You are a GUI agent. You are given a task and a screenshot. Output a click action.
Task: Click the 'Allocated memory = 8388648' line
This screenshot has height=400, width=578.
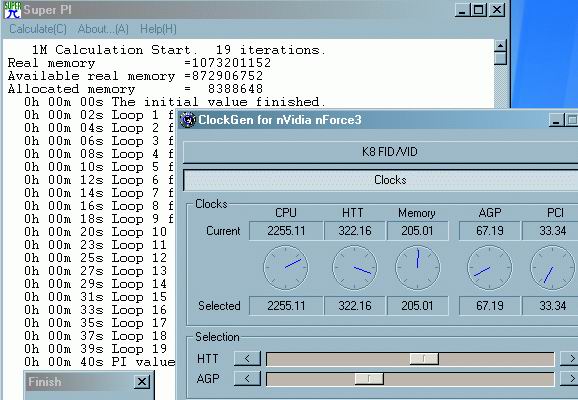point(135,89)
